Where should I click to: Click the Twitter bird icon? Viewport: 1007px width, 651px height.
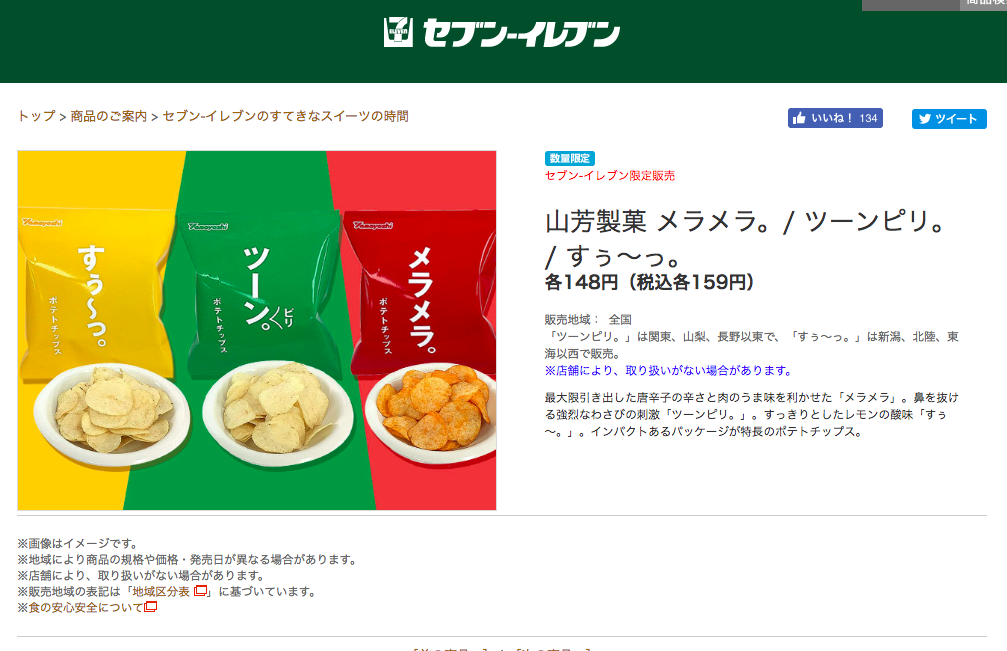[925, 119]
